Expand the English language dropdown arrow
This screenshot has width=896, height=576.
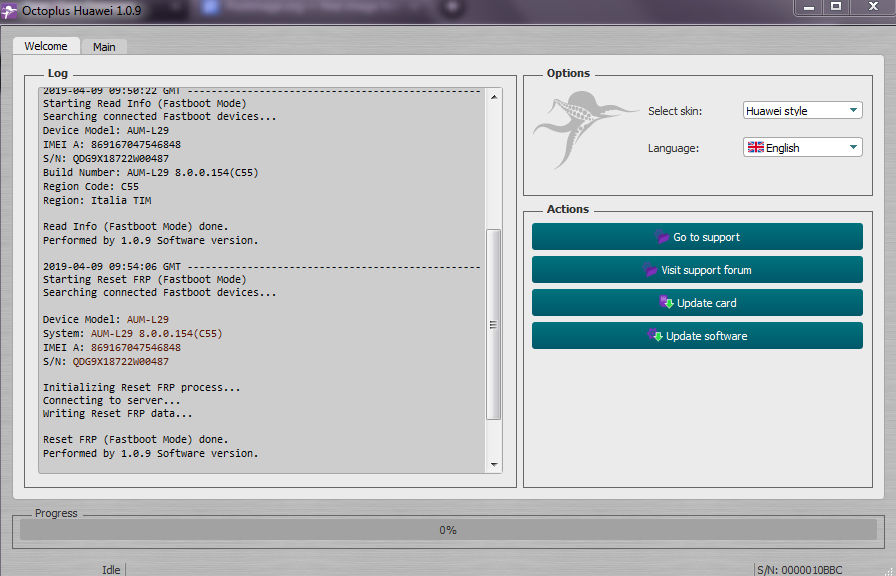coord(853,147)
